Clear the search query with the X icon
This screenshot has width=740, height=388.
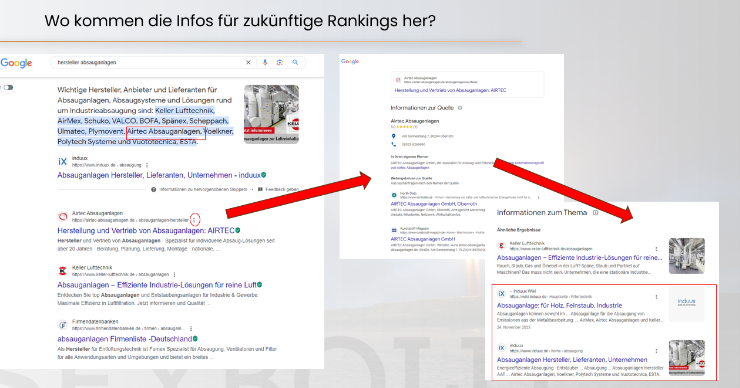(248, 62)
